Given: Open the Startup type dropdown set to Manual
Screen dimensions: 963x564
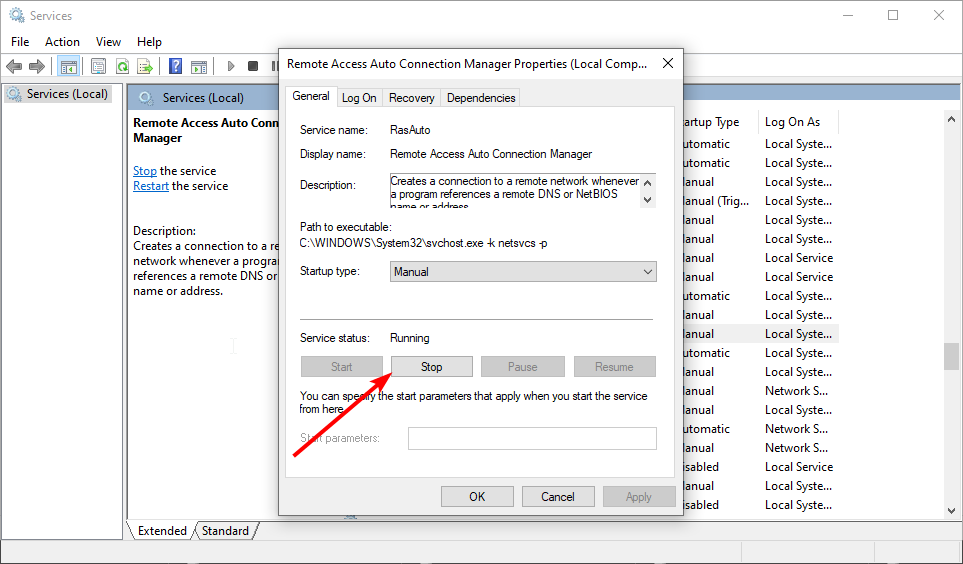Looking at the screenshot, I should (x=523, y=272).
